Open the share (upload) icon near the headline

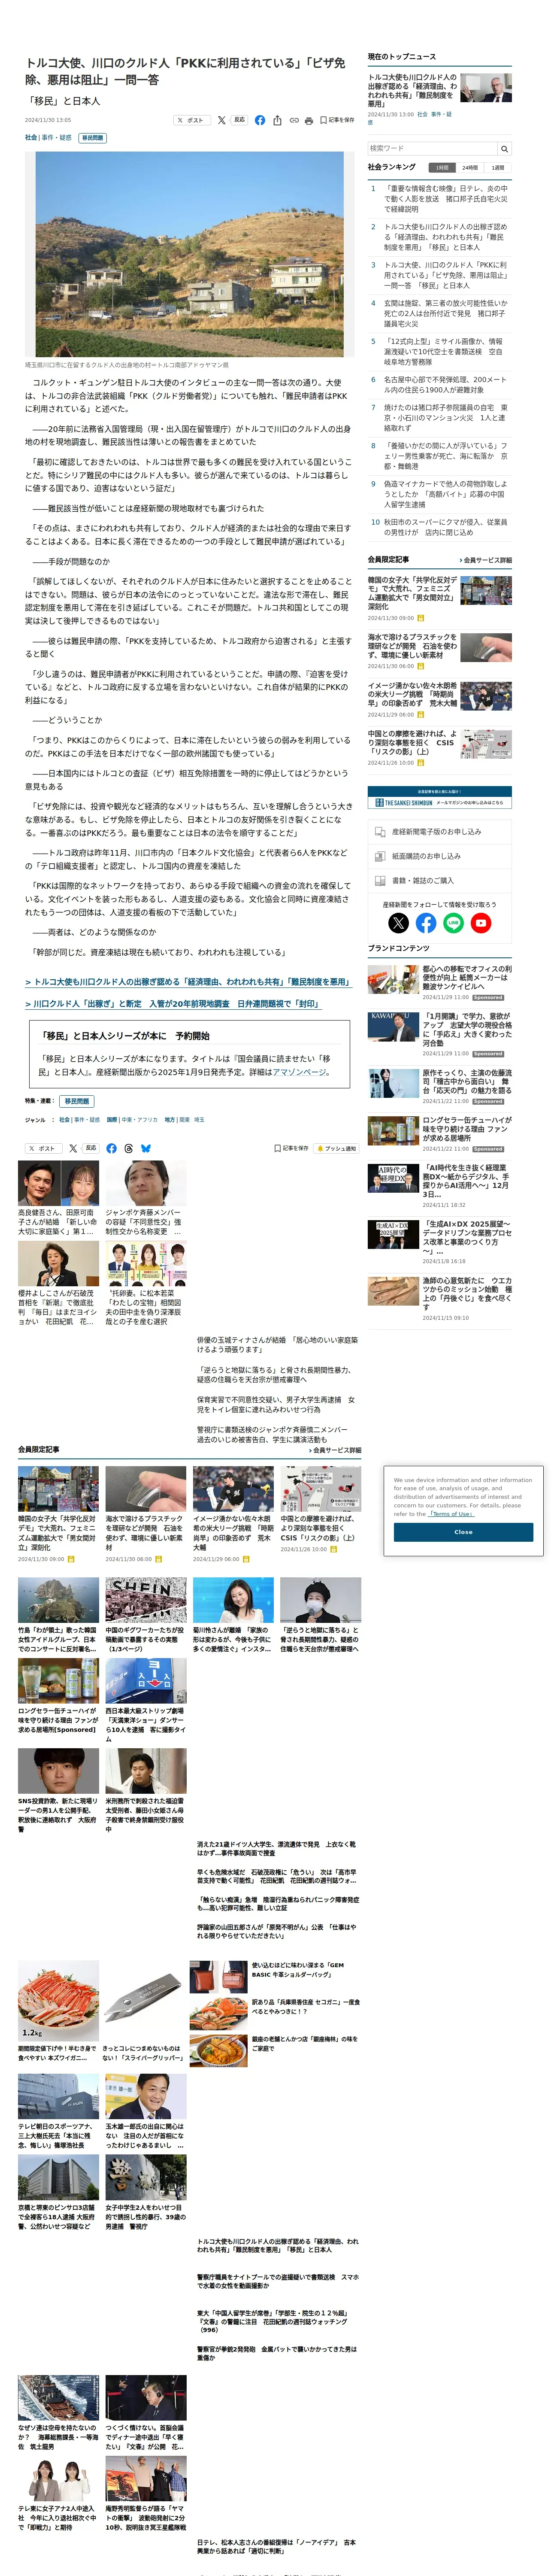277,120
